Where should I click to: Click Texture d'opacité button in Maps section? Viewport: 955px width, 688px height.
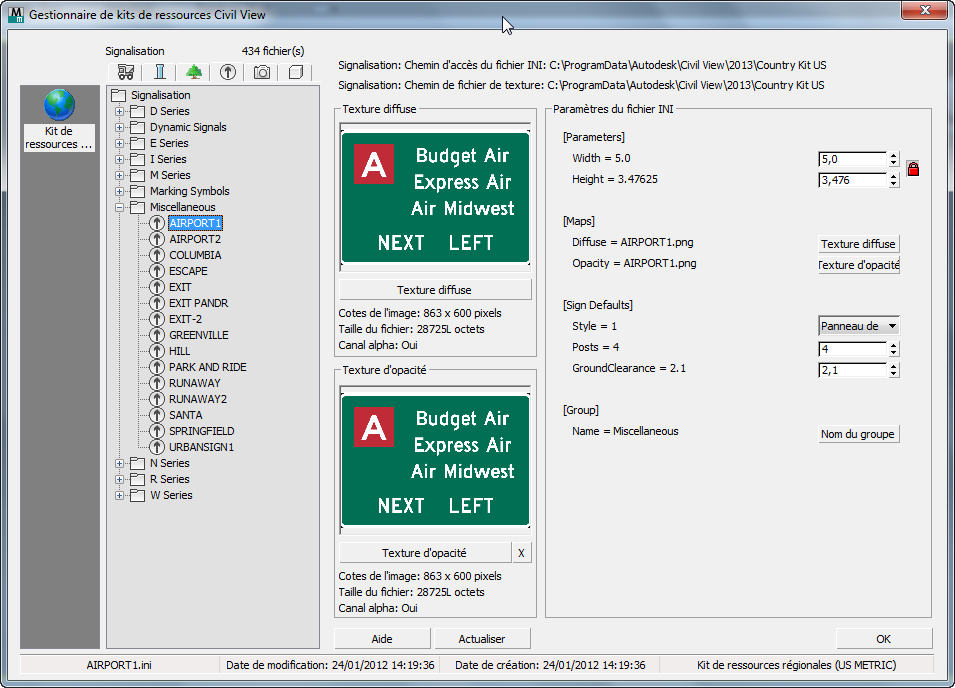[858, 265]
